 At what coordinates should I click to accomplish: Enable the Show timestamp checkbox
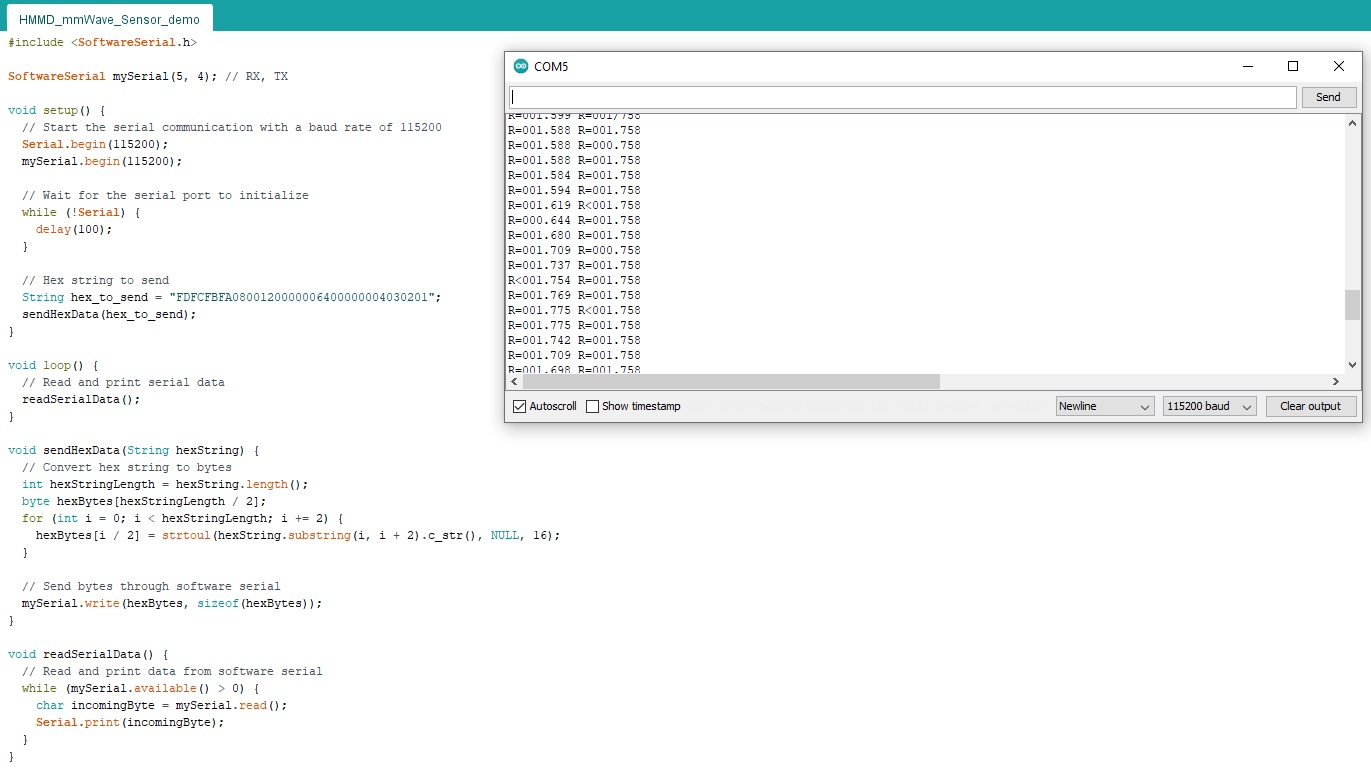(591, 406)
